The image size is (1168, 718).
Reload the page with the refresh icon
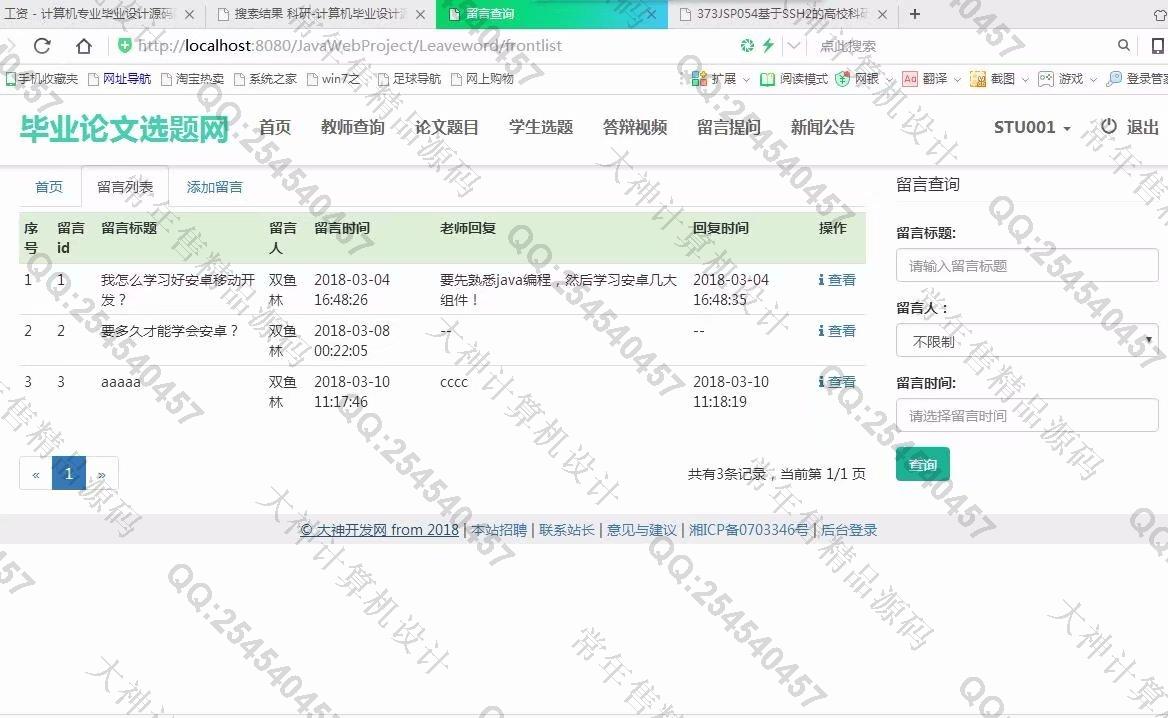(42, 46)
